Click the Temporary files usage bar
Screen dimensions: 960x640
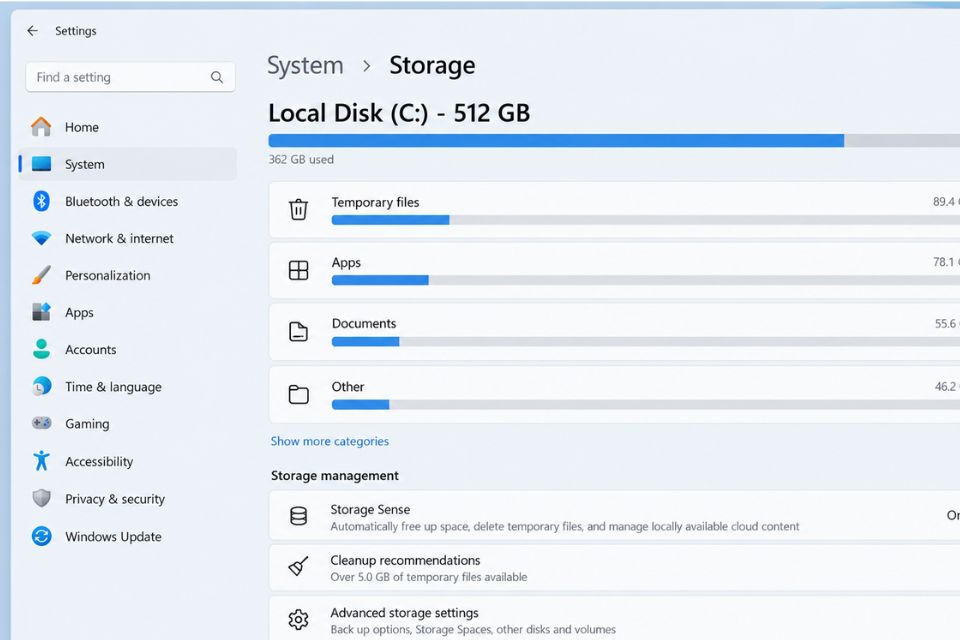click(x=645, y=220)
